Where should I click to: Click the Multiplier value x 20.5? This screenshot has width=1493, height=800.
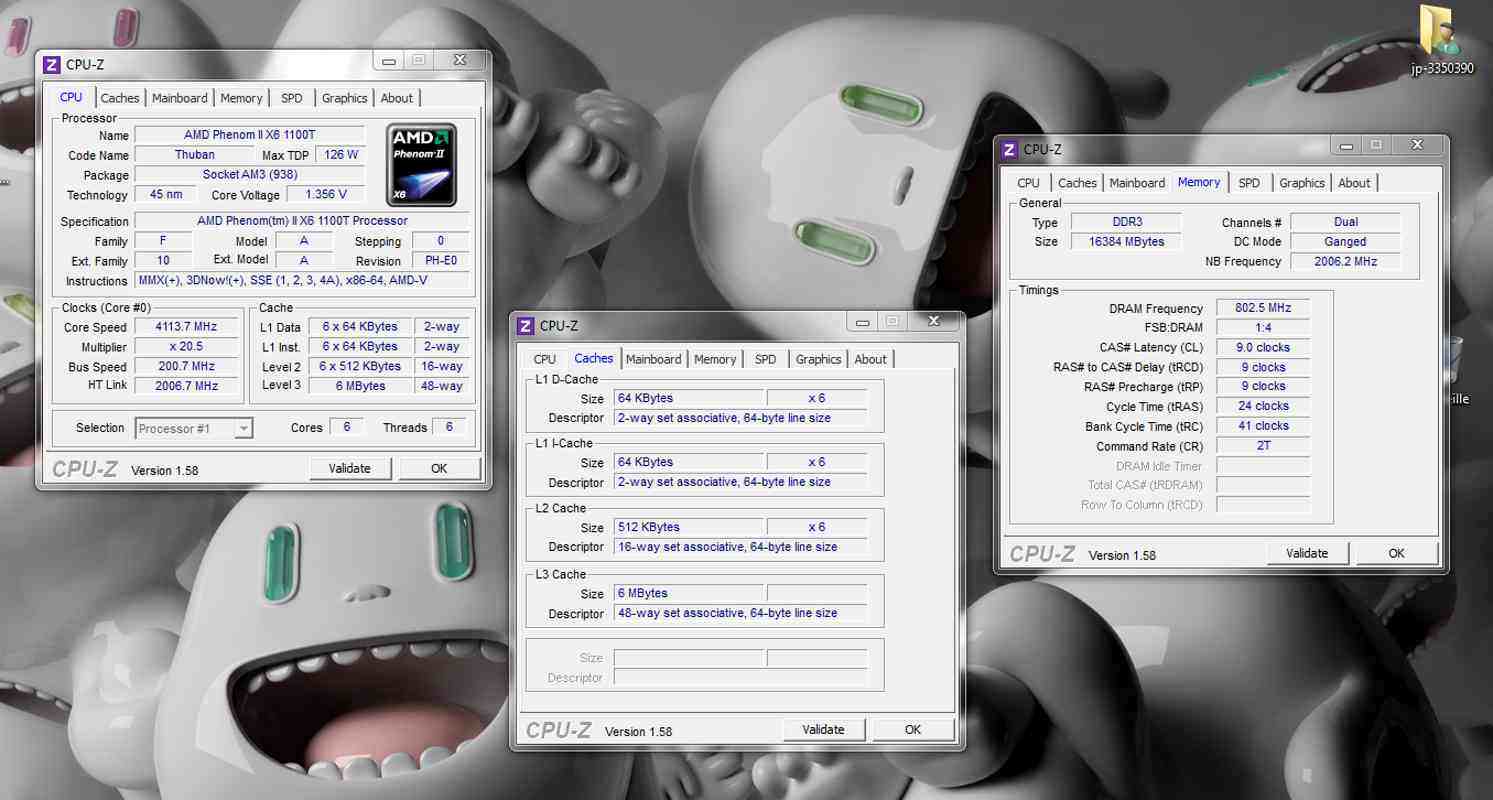[x=186, y=347]
